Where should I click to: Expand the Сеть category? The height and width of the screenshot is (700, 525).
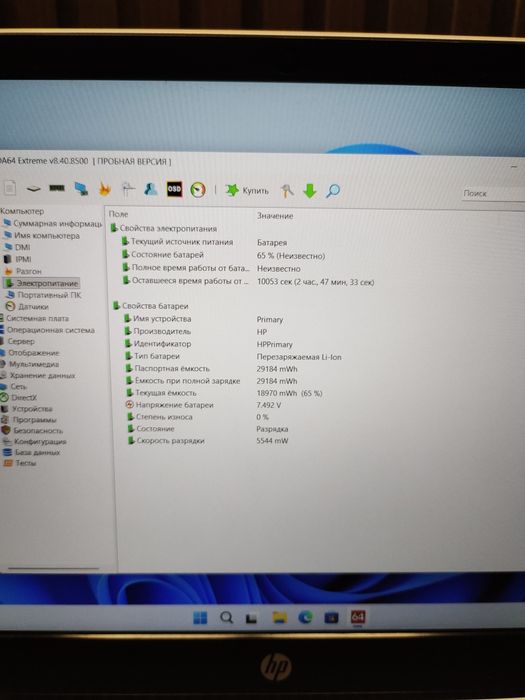pyautogui.click(x=13, y=386)
